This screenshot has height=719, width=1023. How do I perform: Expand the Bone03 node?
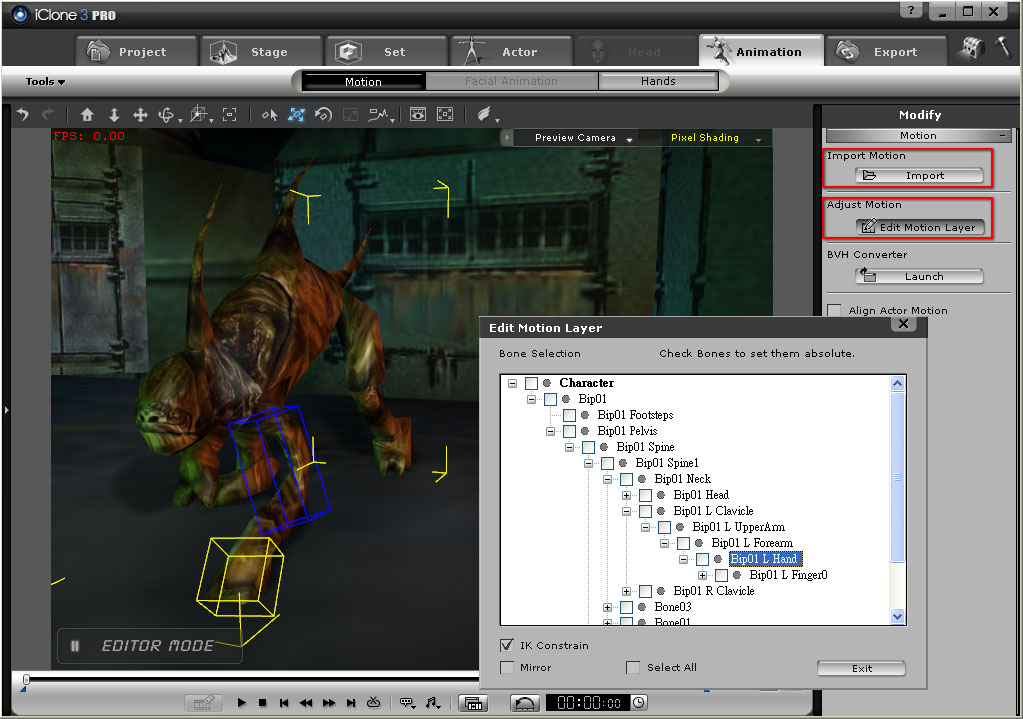pos(607,607)
